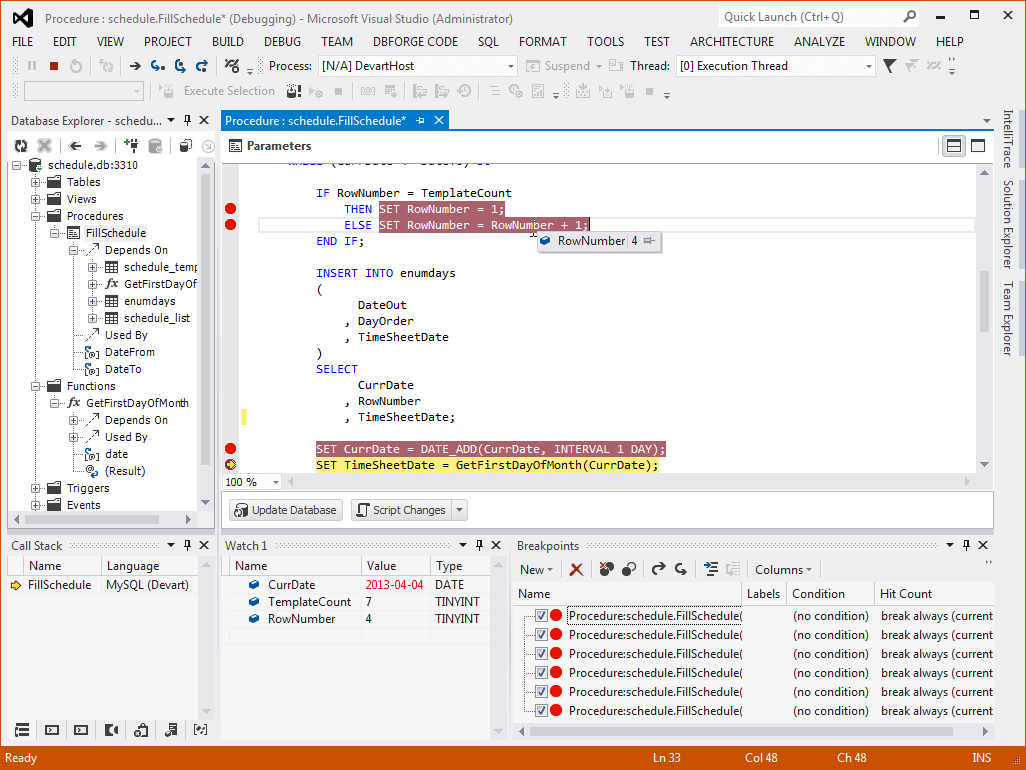Uncheck the fourth breakpoint checkbox
Image resolution: width=1026 pixels, height=770 pixels.
tap(541, 673)
